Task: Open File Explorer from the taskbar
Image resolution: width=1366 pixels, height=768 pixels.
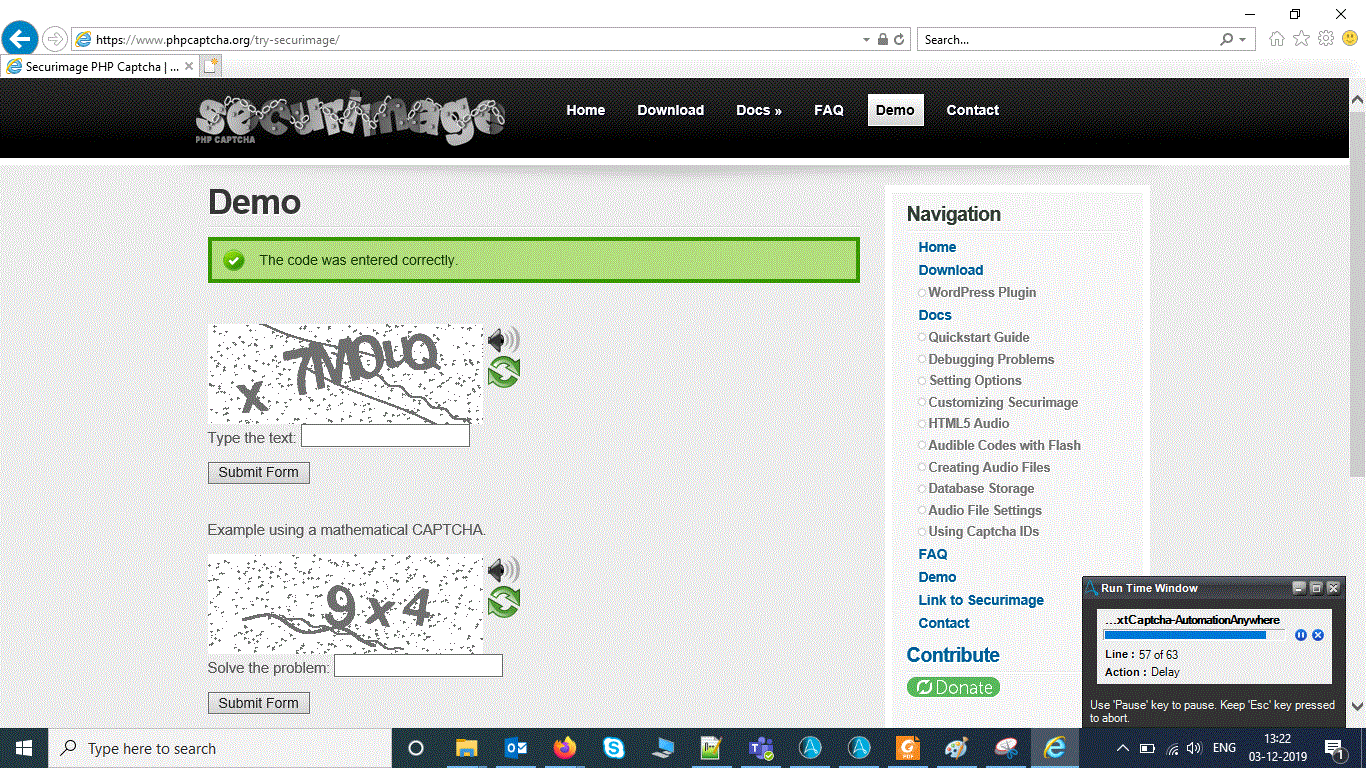Action: [x=466, y=748]
